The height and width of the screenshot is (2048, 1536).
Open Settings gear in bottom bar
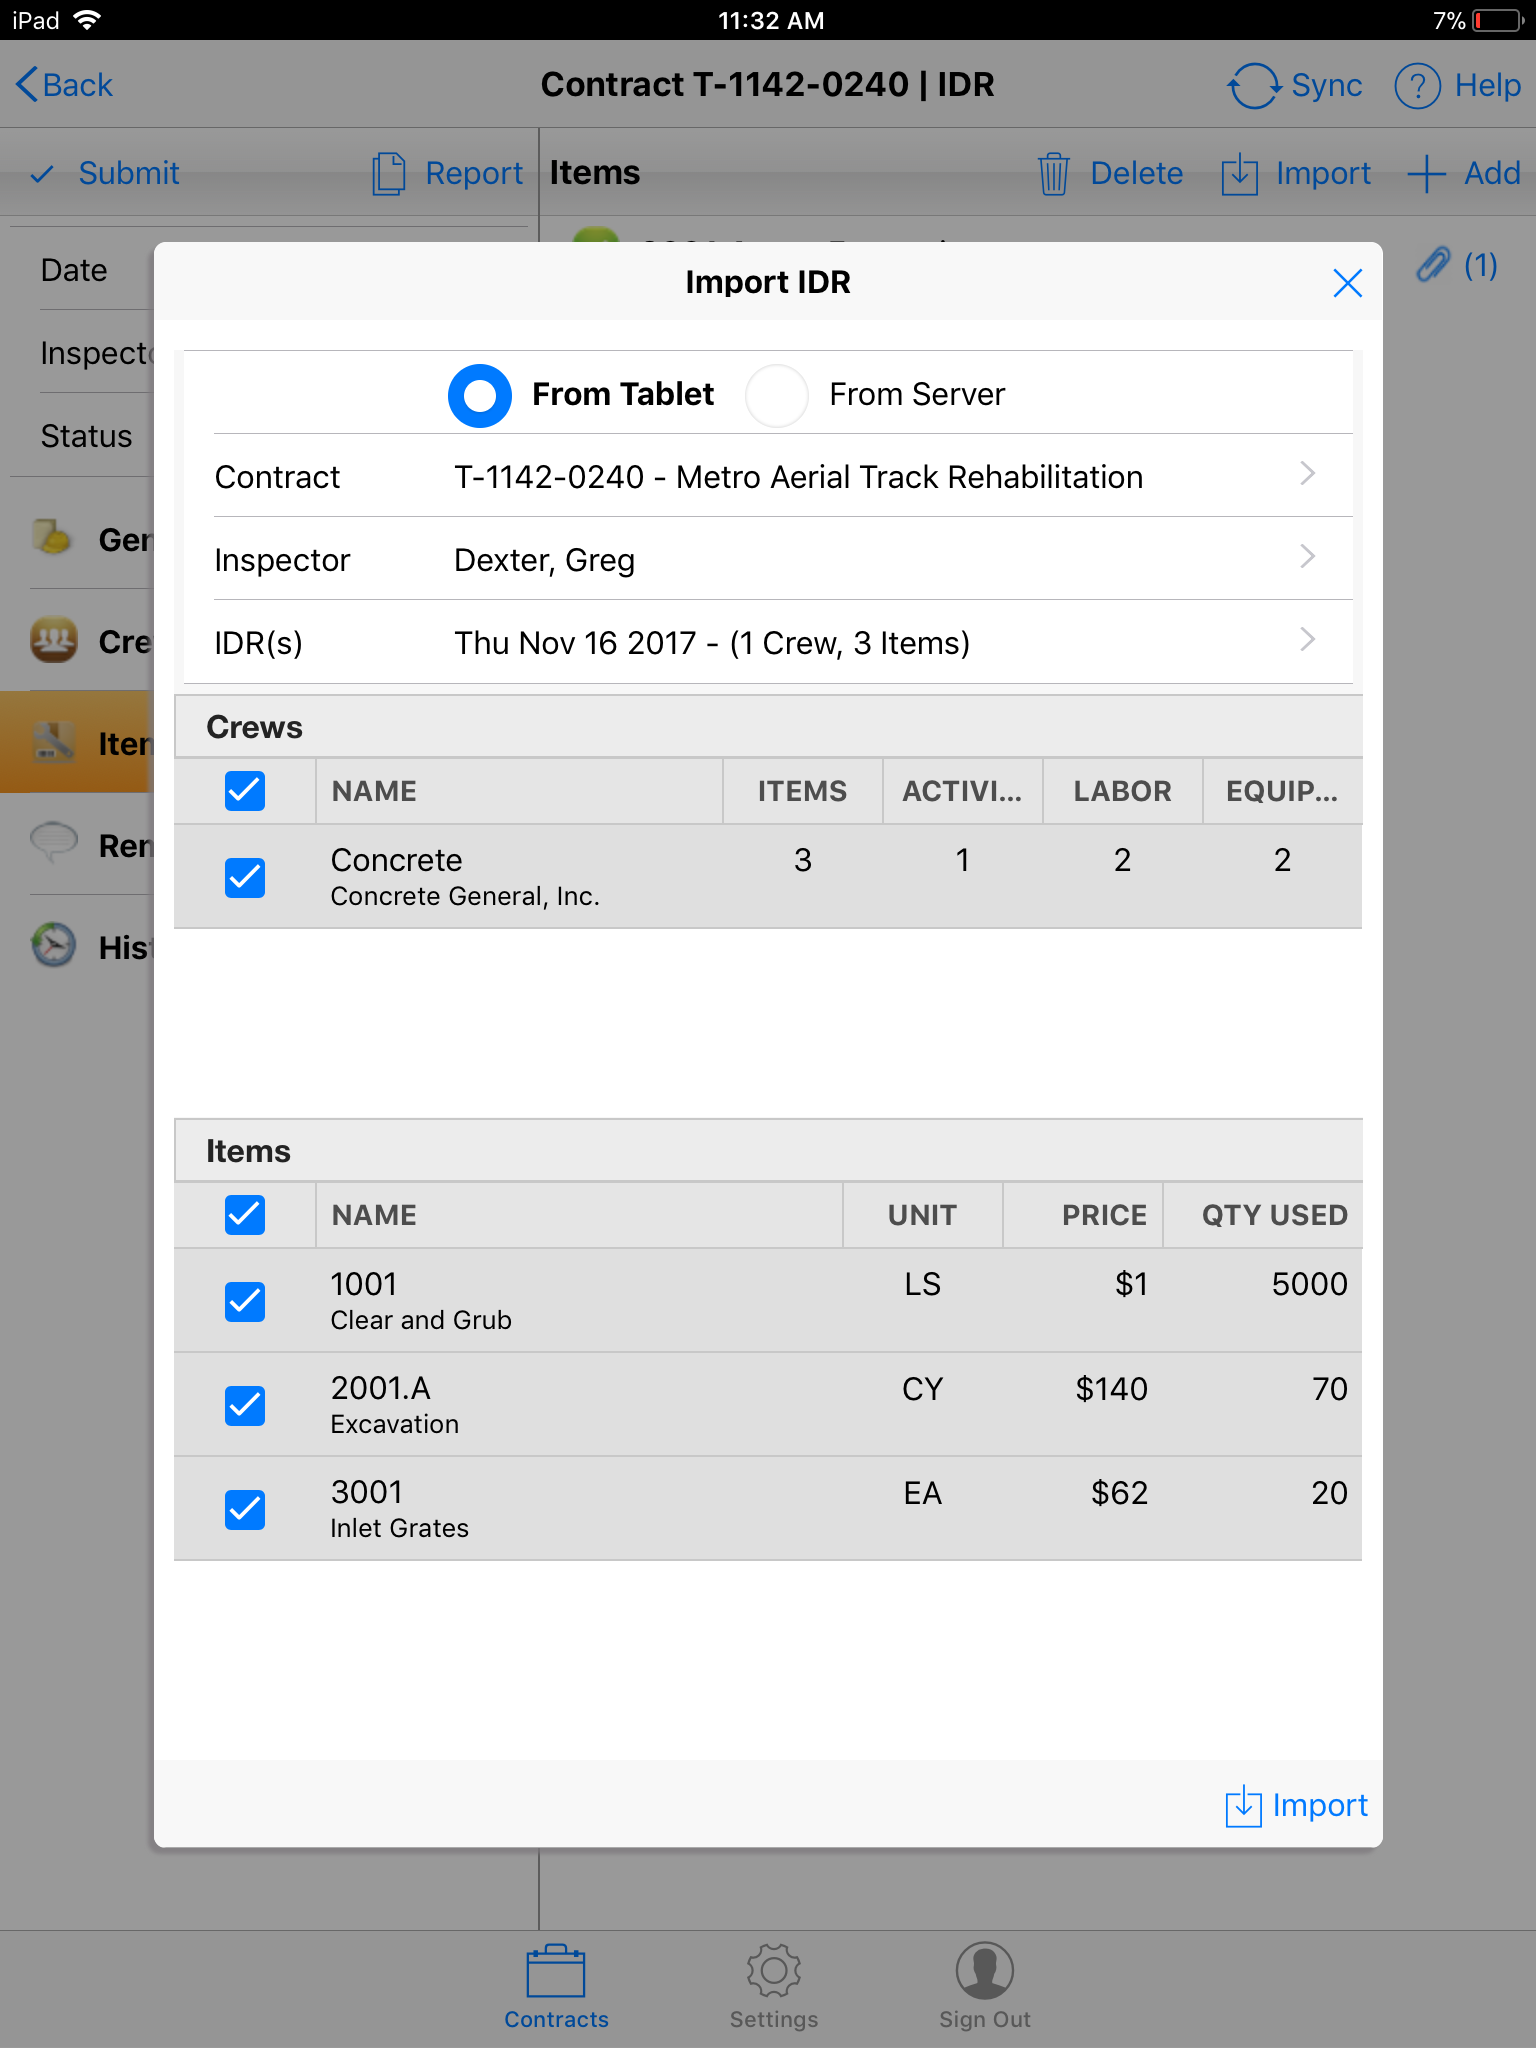point(773,1971)
